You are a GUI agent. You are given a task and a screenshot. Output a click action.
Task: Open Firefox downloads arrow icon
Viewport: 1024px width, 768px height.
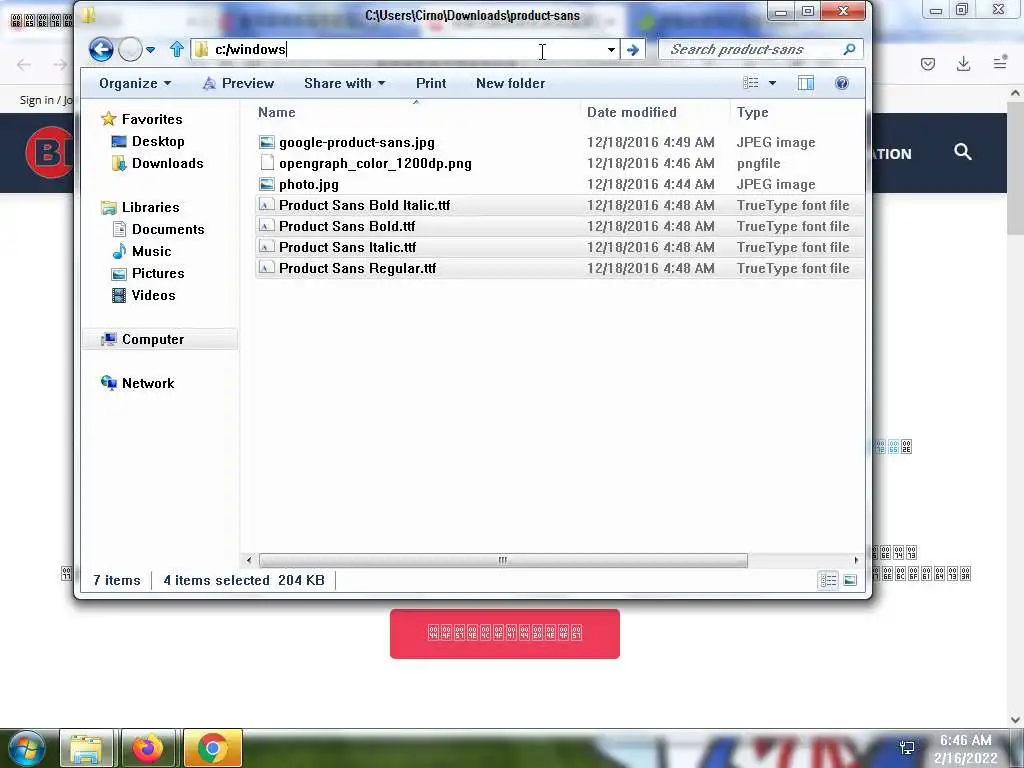point(963,63)
